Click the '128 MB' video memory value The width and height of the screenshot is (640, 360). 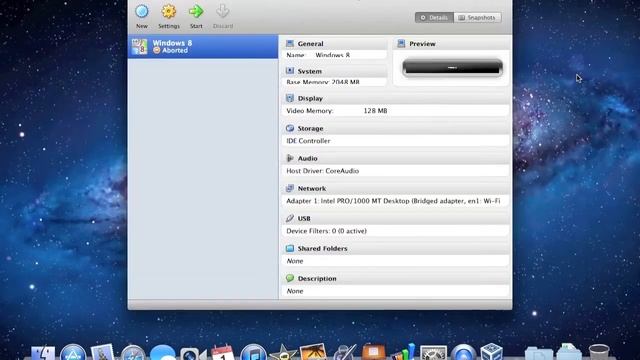(375, 111)
